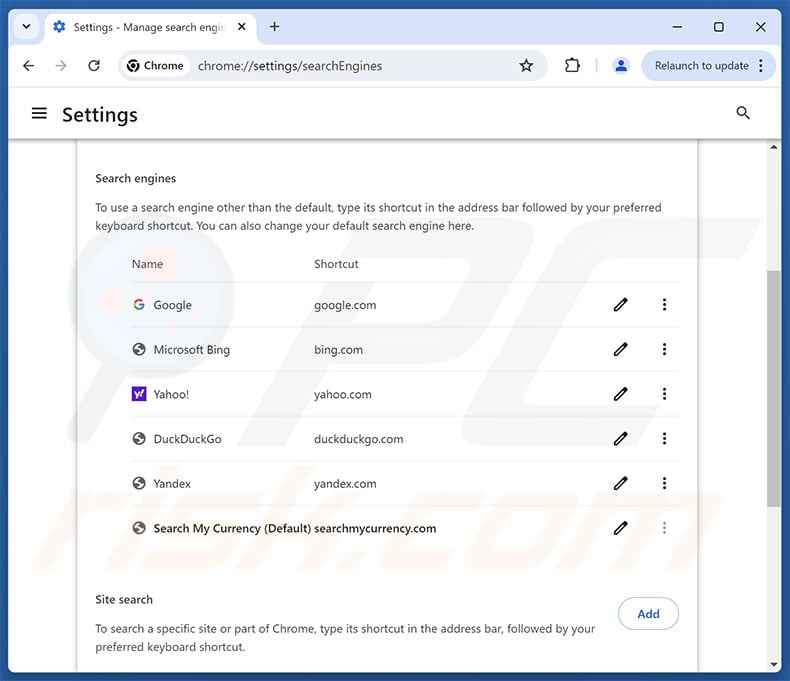Click the Search My Currency (Default) name
Viewport: 790px width, 681px height.
[x=232, y=528]
